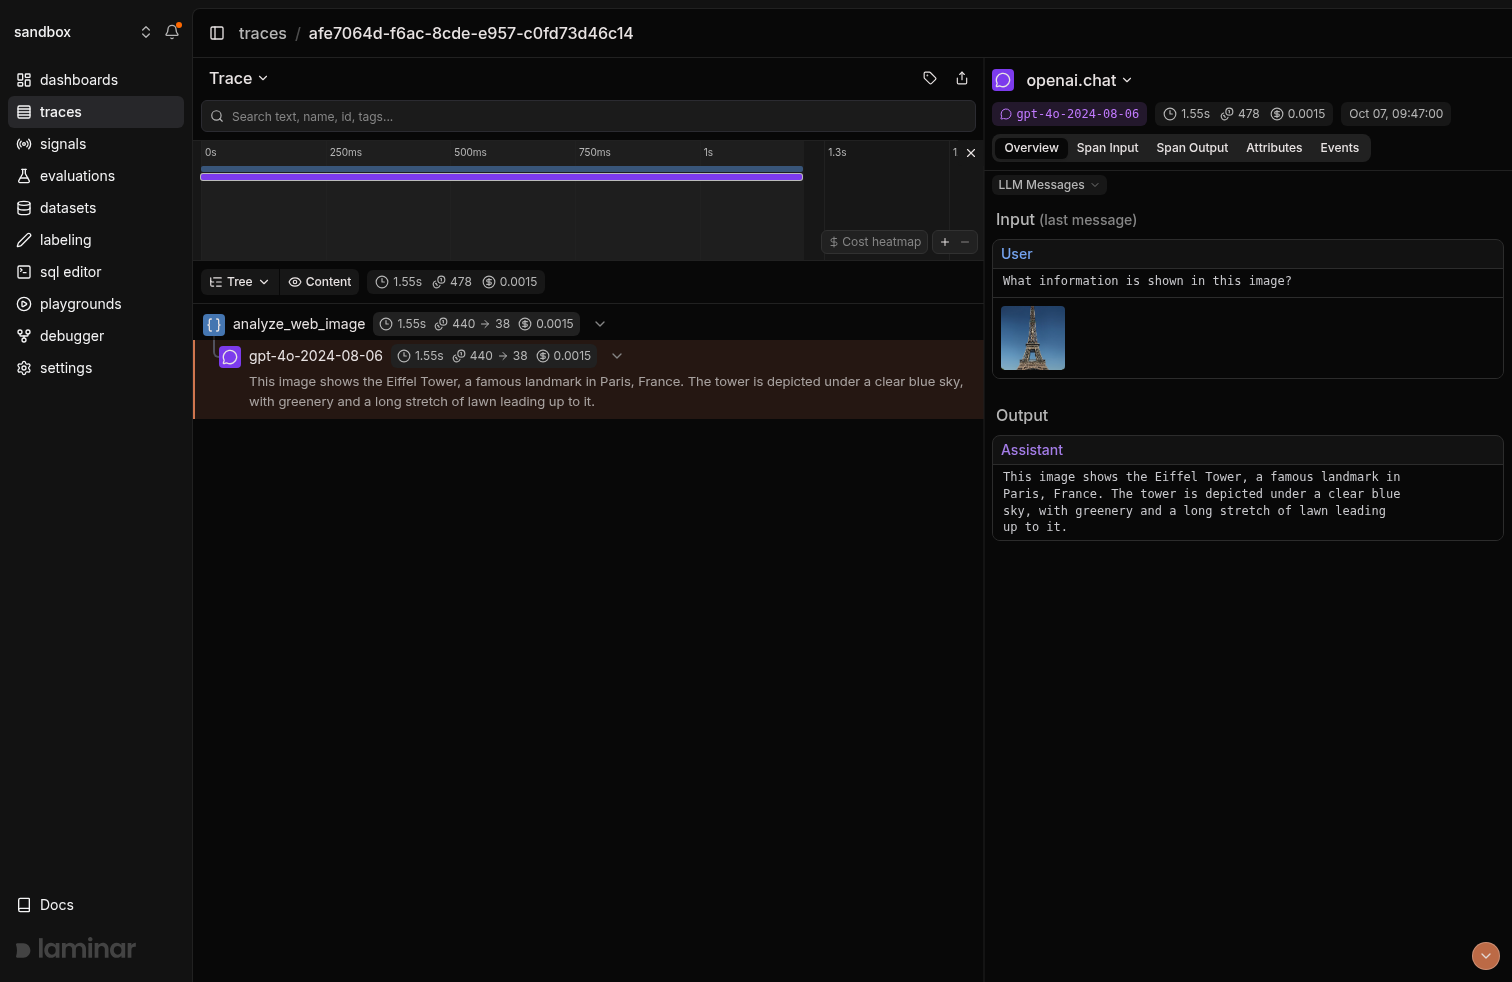
Task: Click the purple span bar in timeline
Action: point(501,177)
